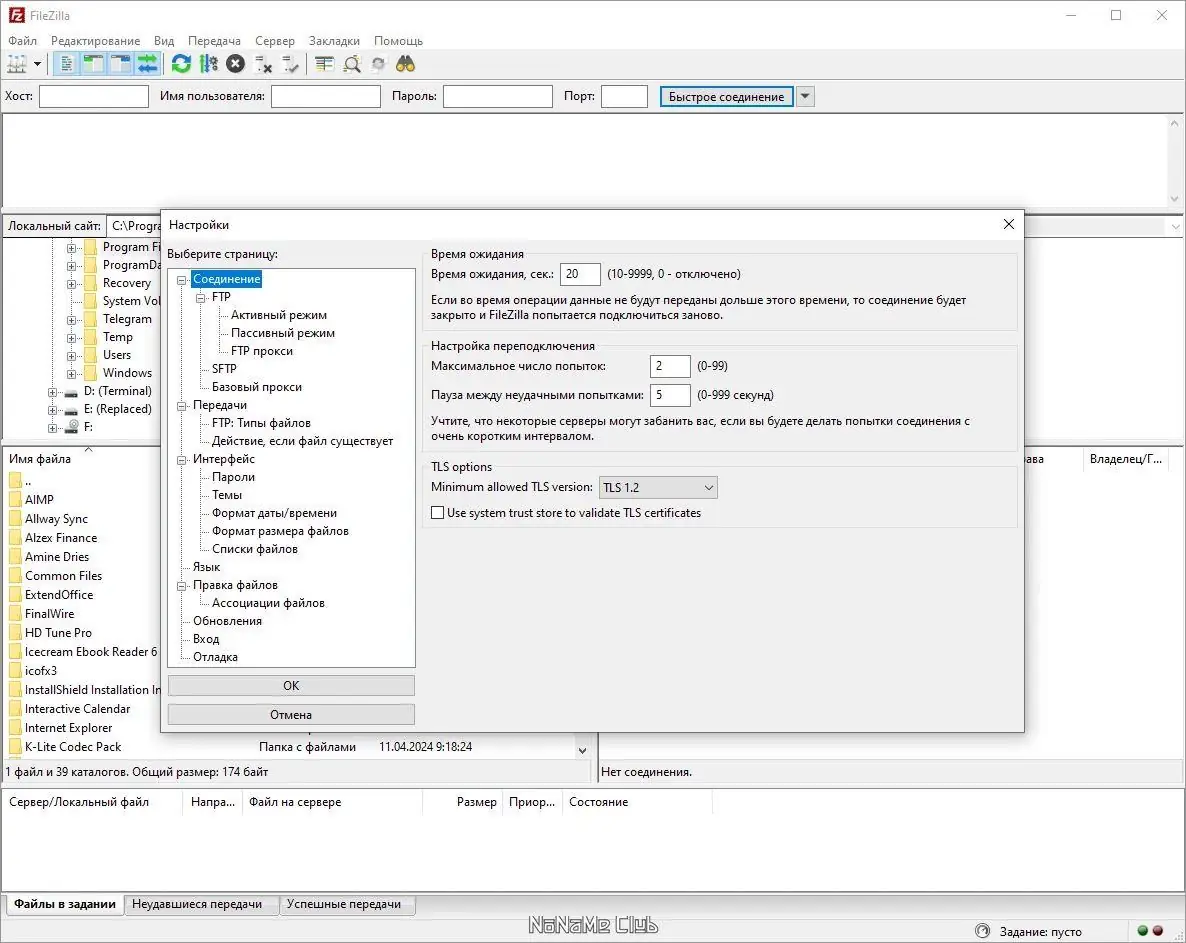
Task: Click the queue status icon in status bar
Action: 983,931
